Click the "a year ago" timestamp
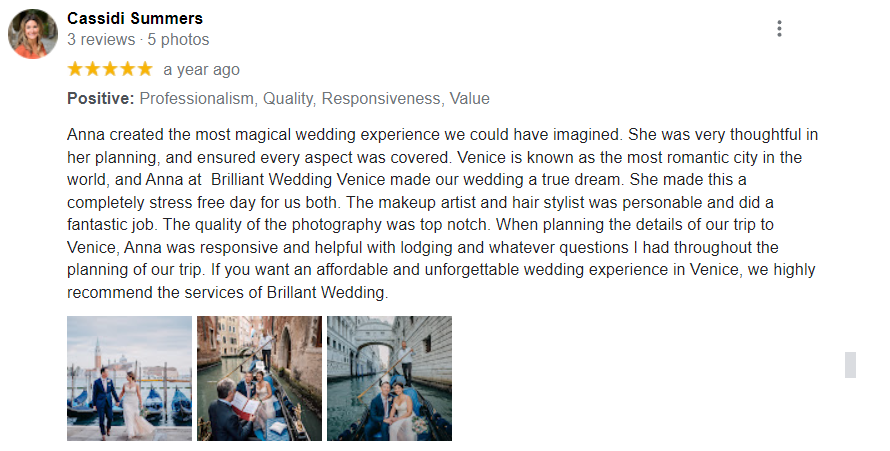 click(201, 70)
